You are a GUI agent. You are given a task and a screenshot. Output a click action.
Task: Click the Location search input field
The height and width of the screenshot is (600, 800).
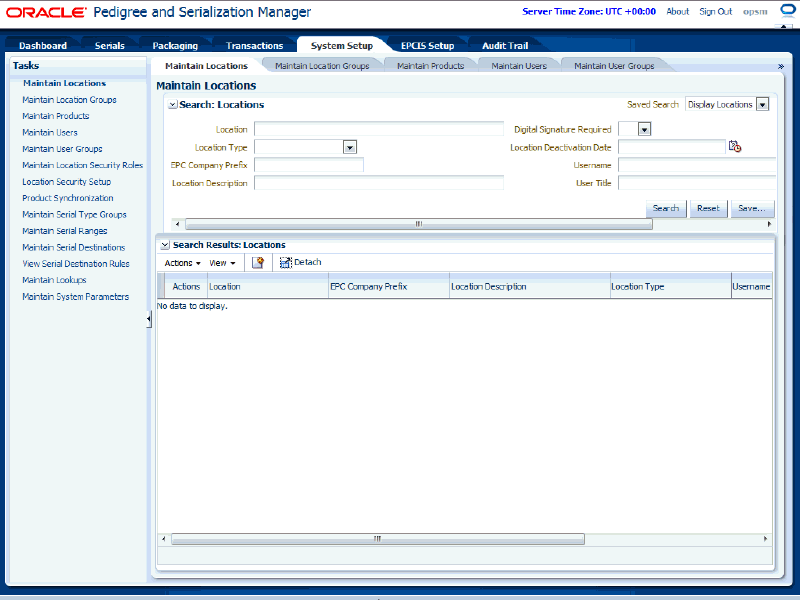pos(379,129)
